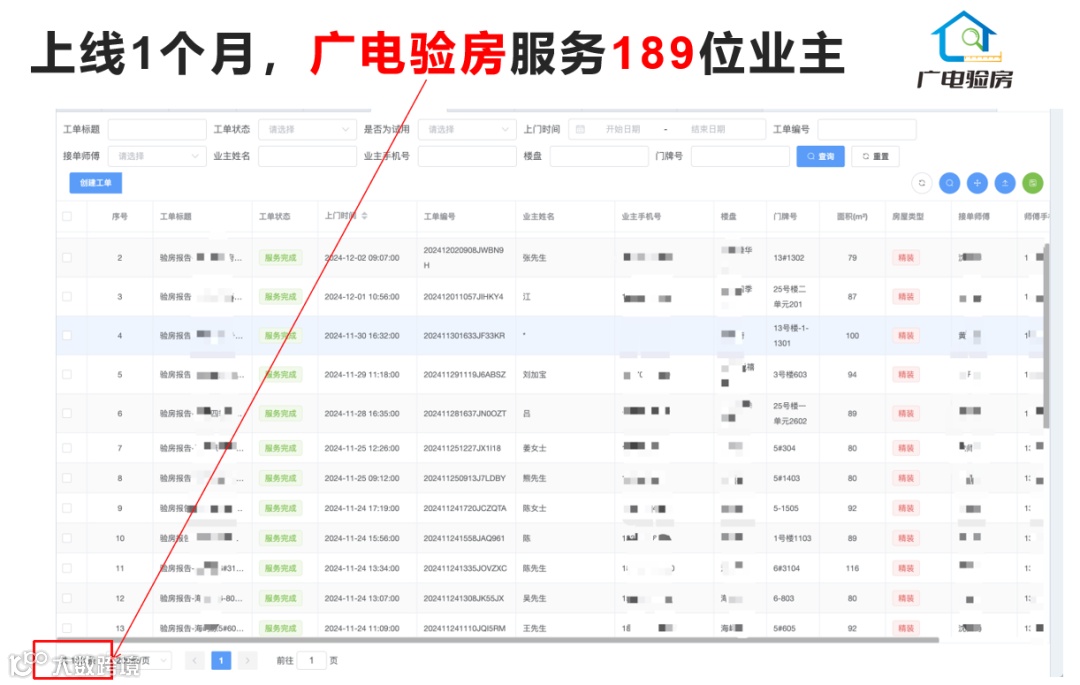Click the 重置 reset button
The height and width of the screenshot is (685, 1080).
pyautogui.click(x=875, y=156)
